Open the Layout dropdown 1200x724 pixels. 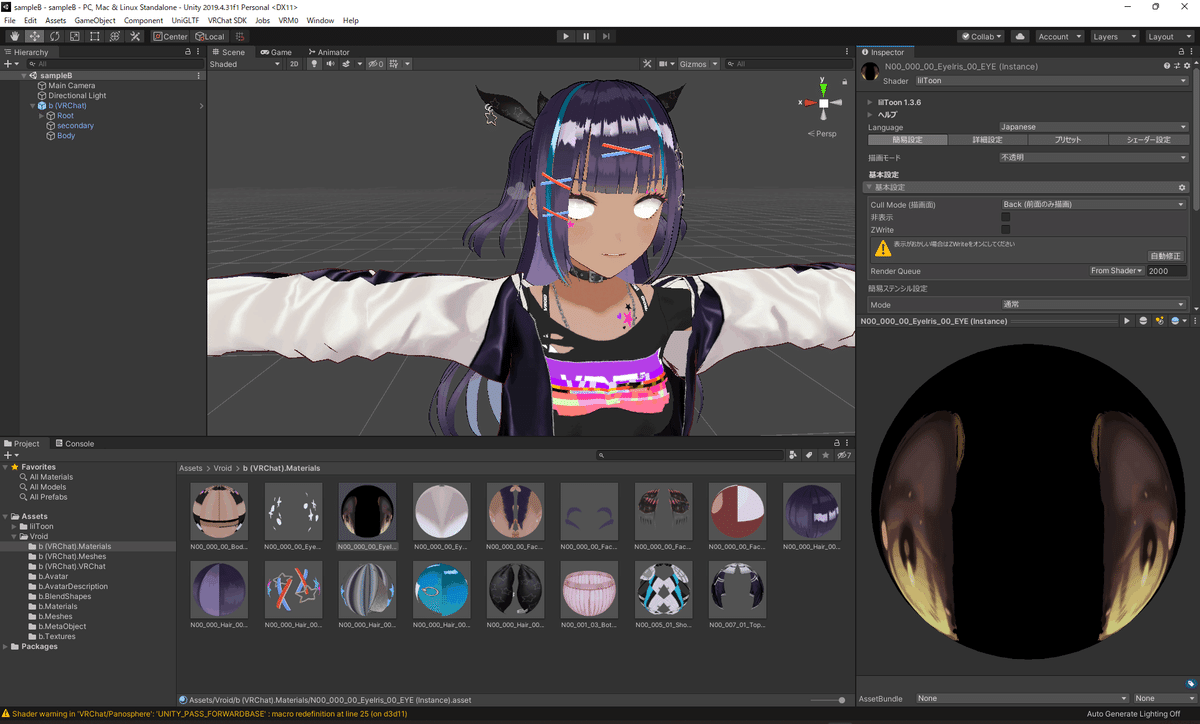point(1169,36)
